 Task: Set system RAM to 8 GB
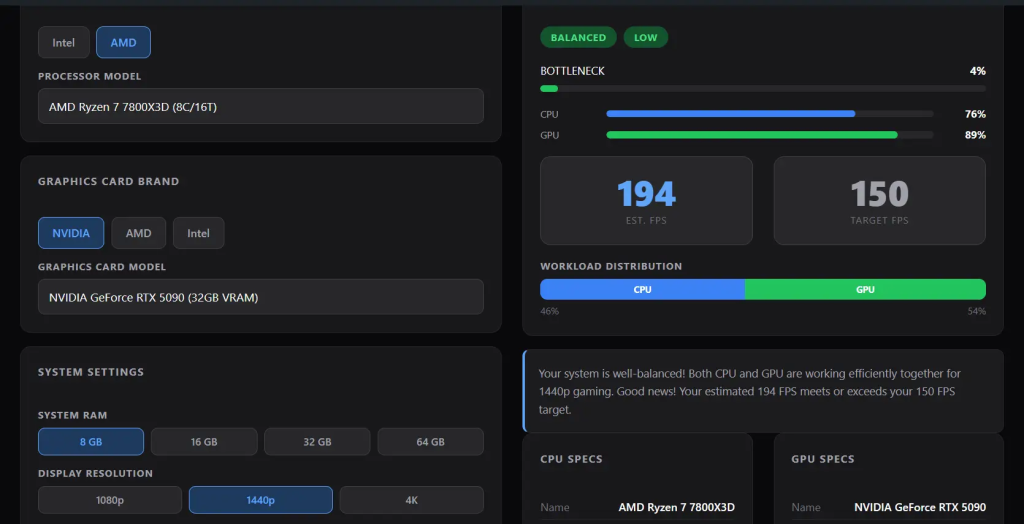tap(91, 442)
